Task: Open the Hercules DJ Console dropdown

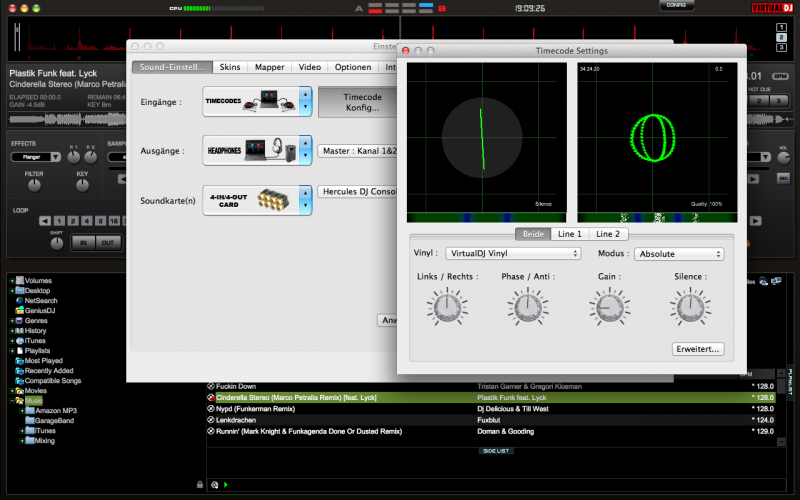Action: 357,191
